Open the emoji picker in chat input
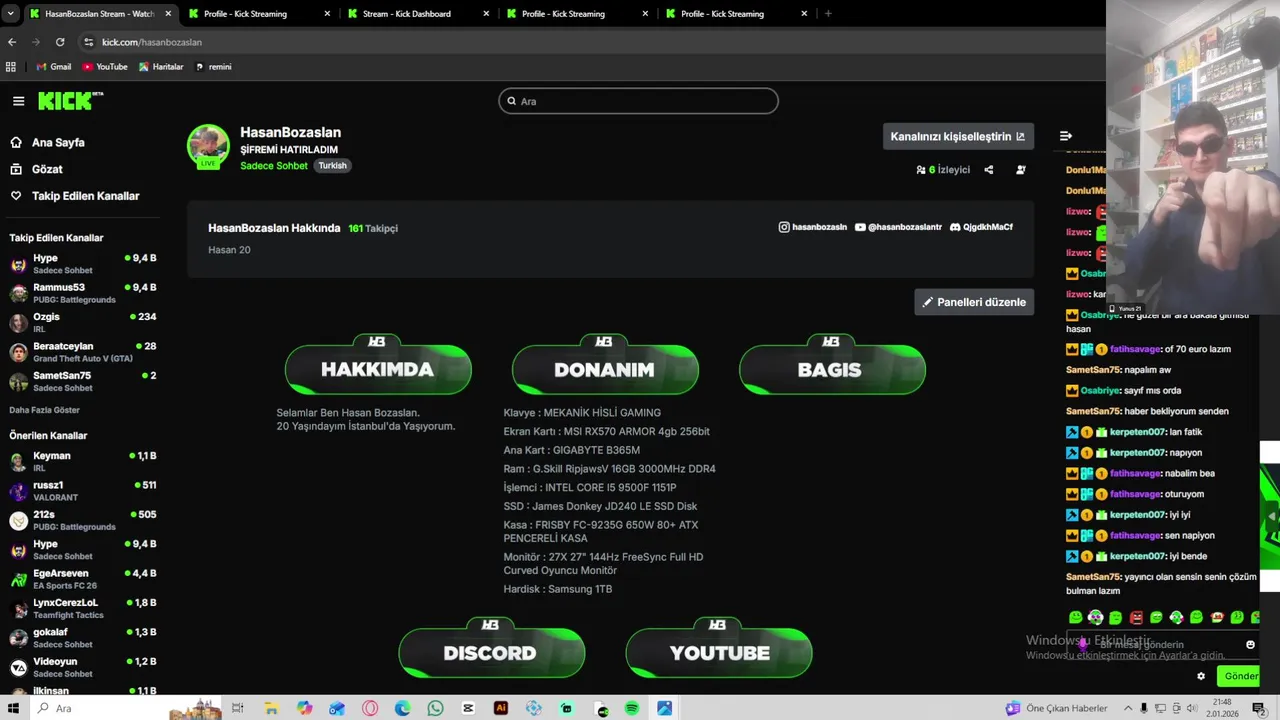The height and width of the screenshot is (720, 1280). (x=1250, y=645)
